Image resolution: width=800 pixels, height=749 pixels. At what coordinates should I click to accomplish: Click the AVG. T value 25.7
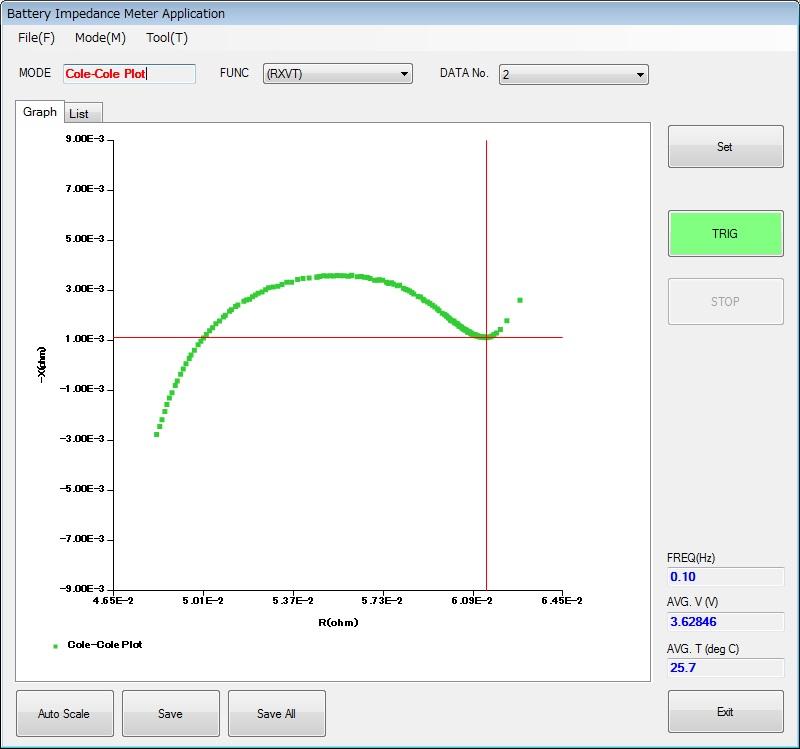(725, 667)
